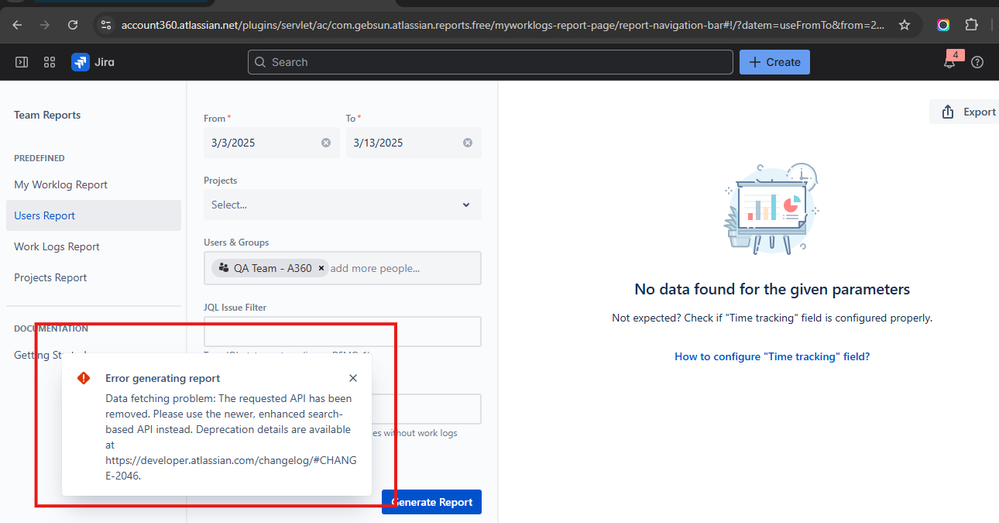Screen dimensions: 999x523
Task: Click the From date field 3/3/2025
Action: click(x=271, y=143)
